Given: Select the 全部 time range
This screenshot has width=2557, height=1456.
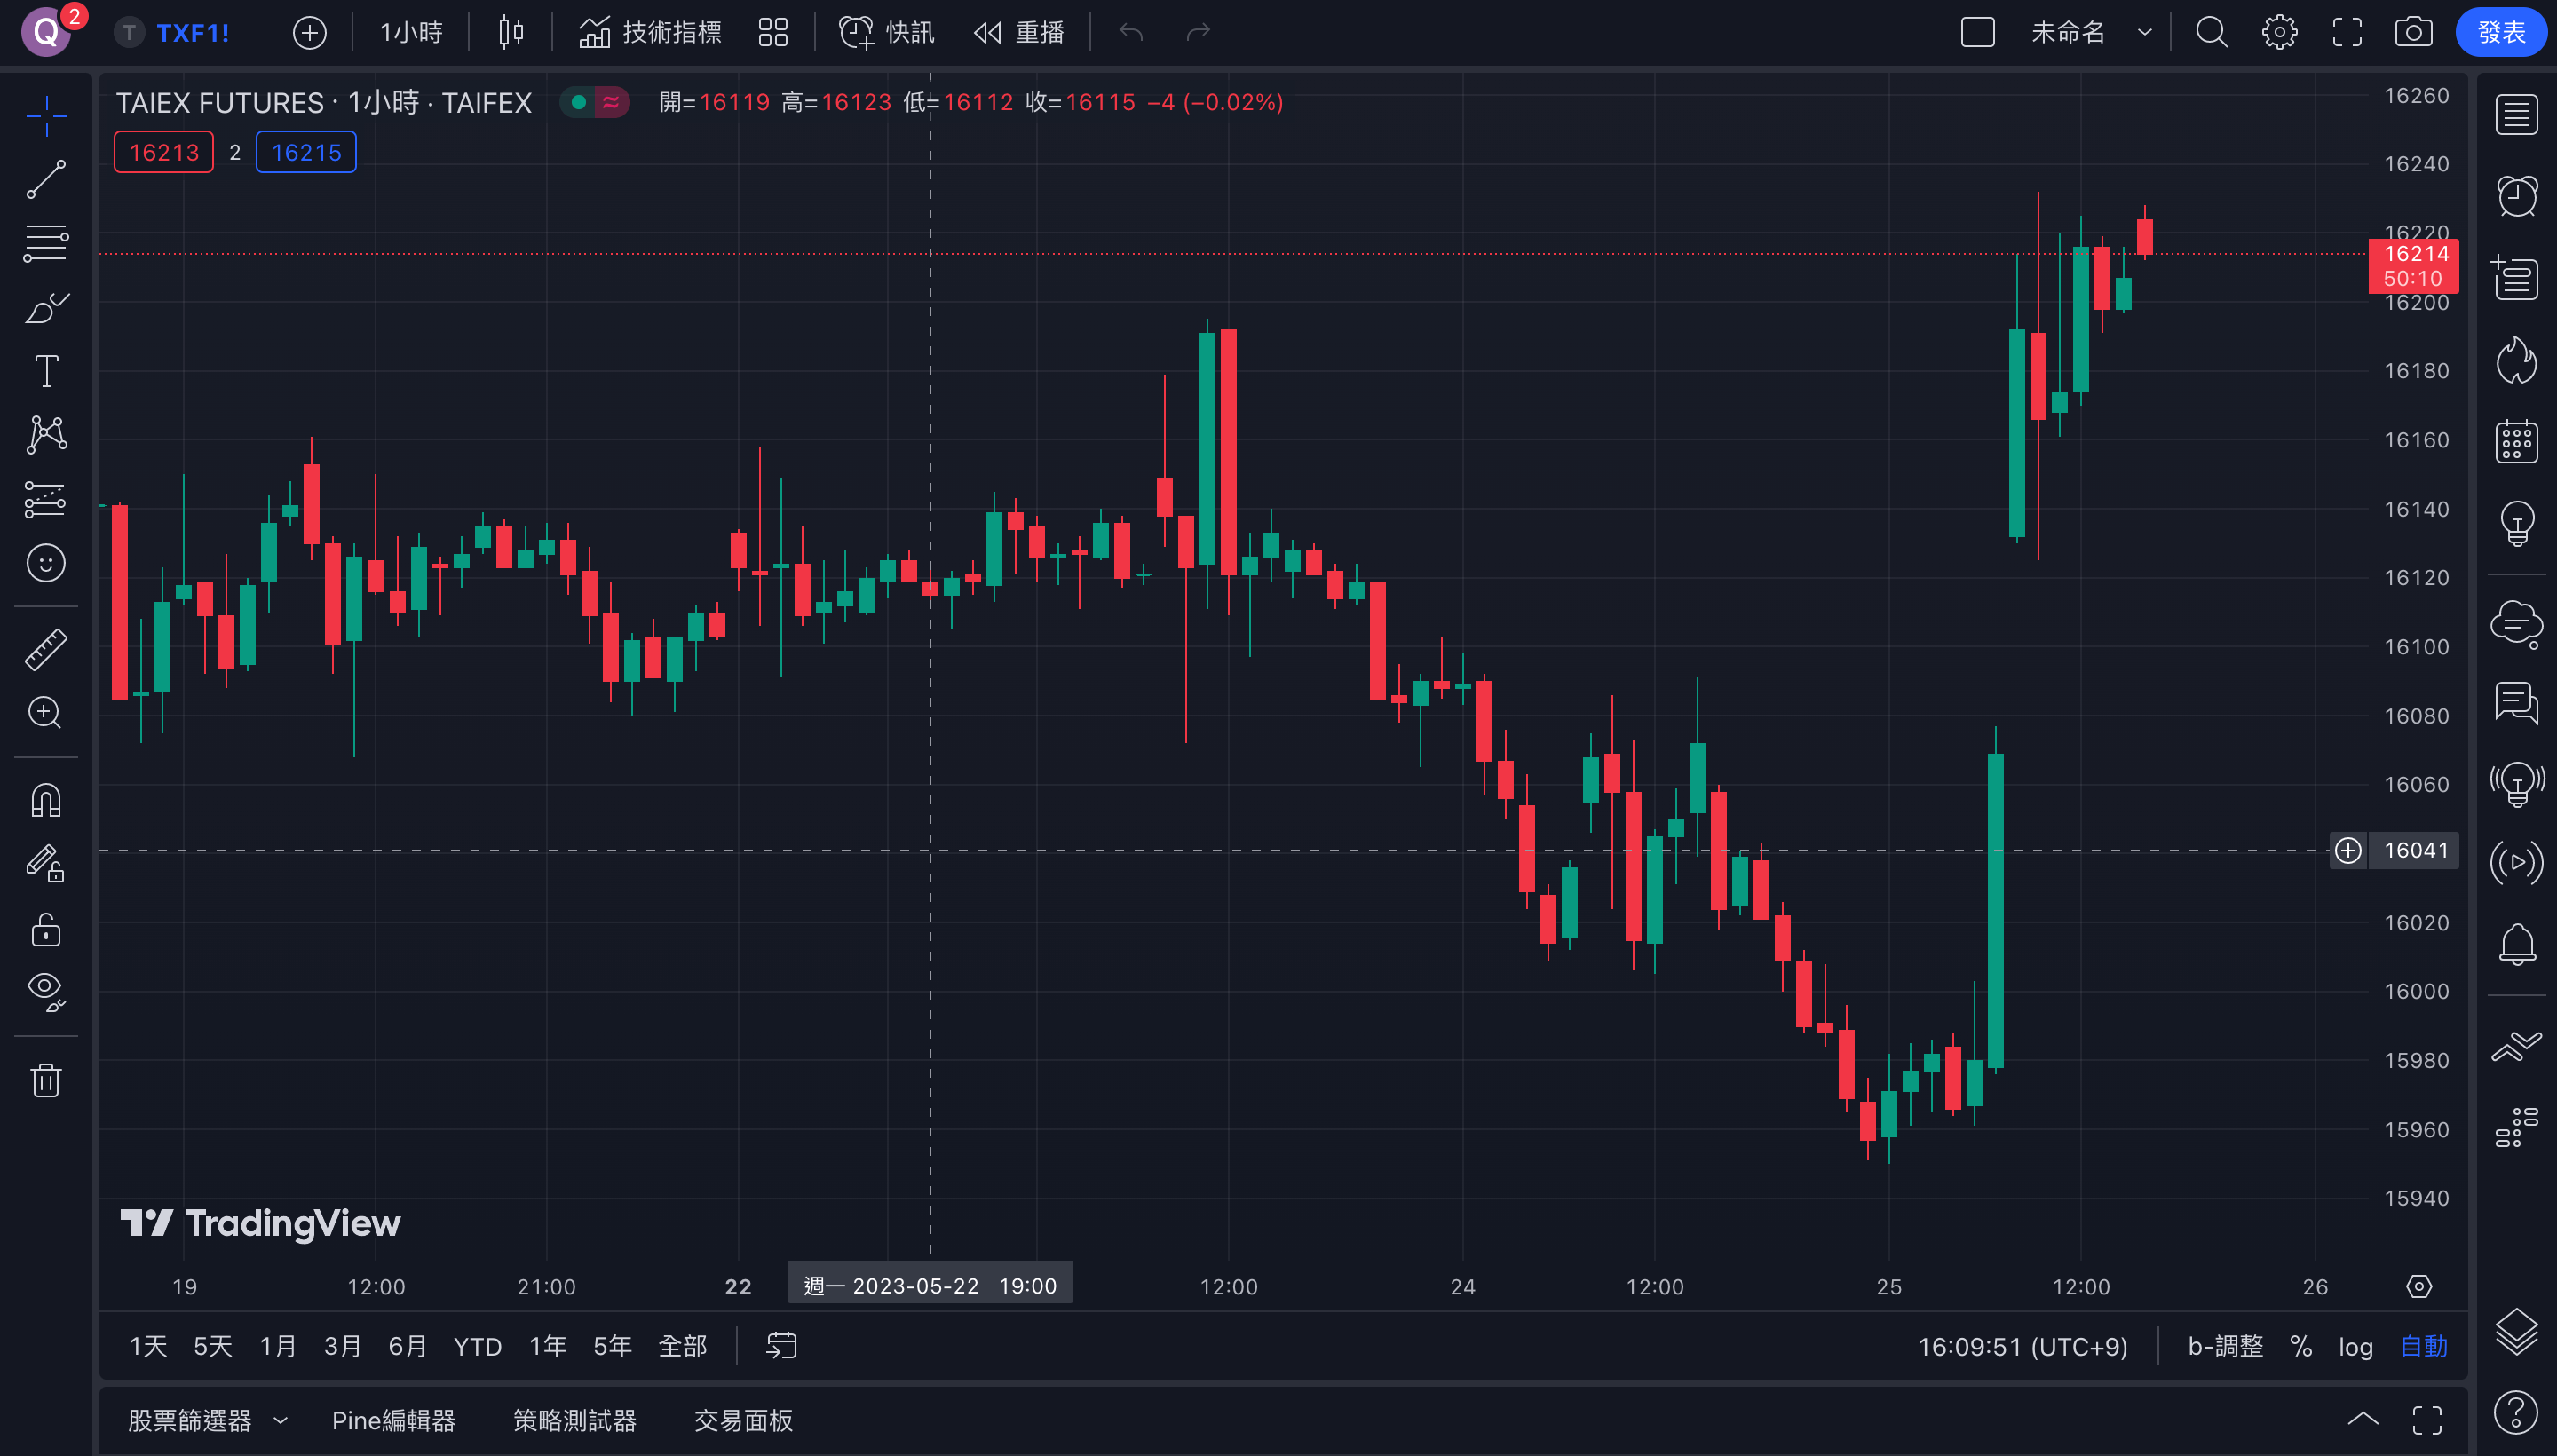Looking at the screenshot, I should coord(683,1347).
